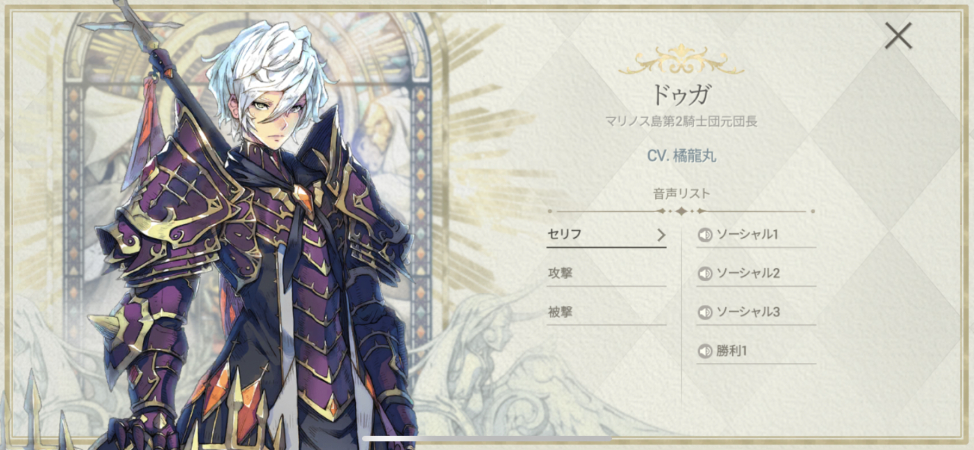Play the ソーシャル3 speaker icon
The width and height of the screenshot is (974, 450).
pos(704,312)
